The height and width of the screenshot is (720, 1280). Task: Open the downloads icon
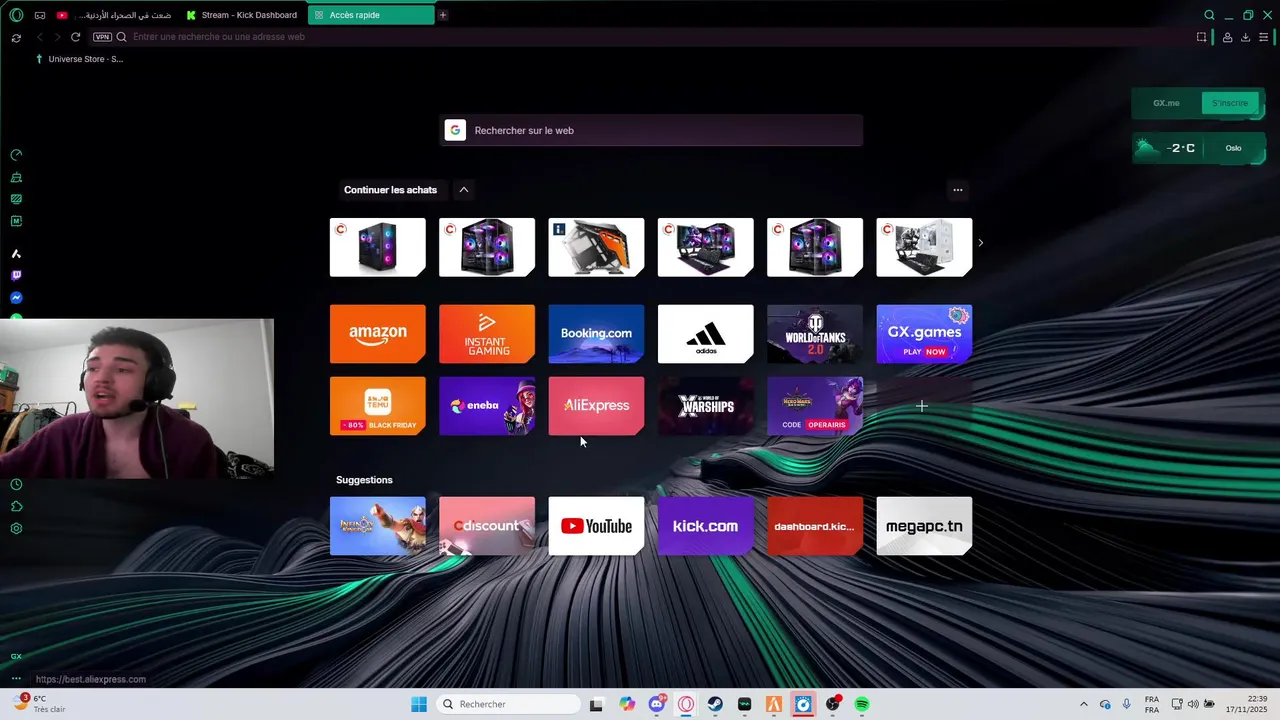pos(1245,37)
